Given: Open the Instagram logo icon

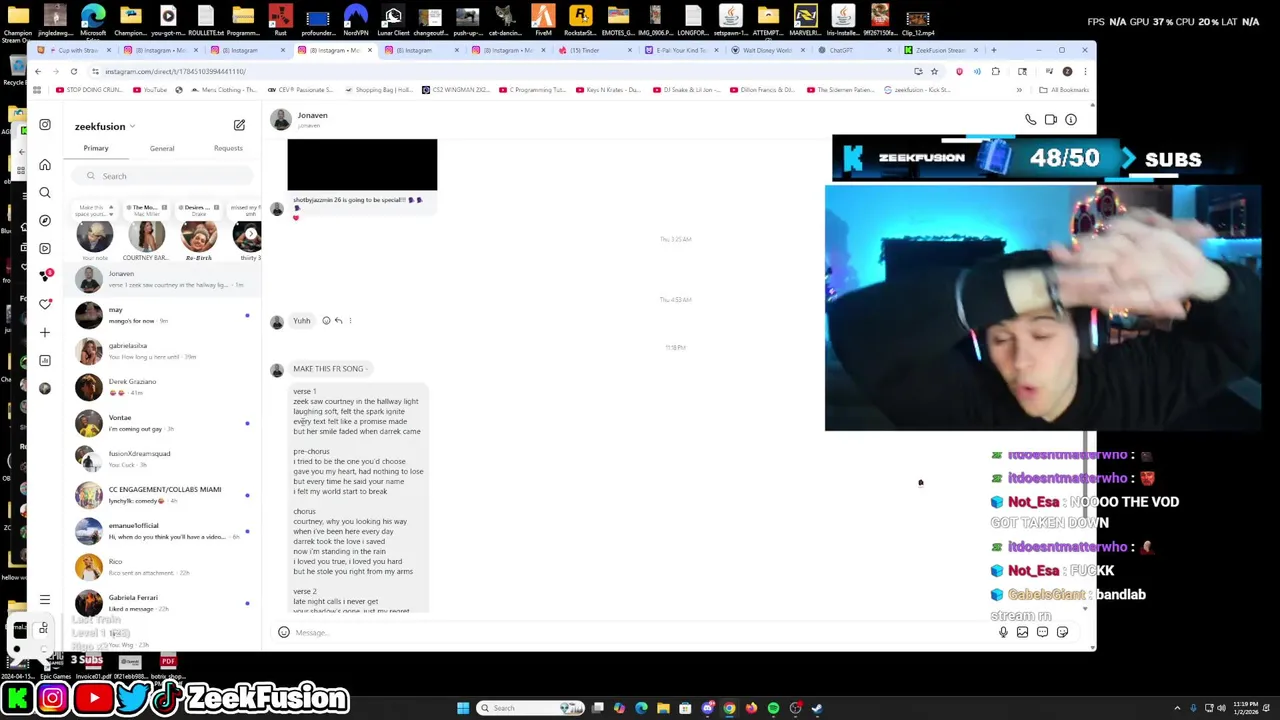Looking at the screenshot, I should point(44,125).
